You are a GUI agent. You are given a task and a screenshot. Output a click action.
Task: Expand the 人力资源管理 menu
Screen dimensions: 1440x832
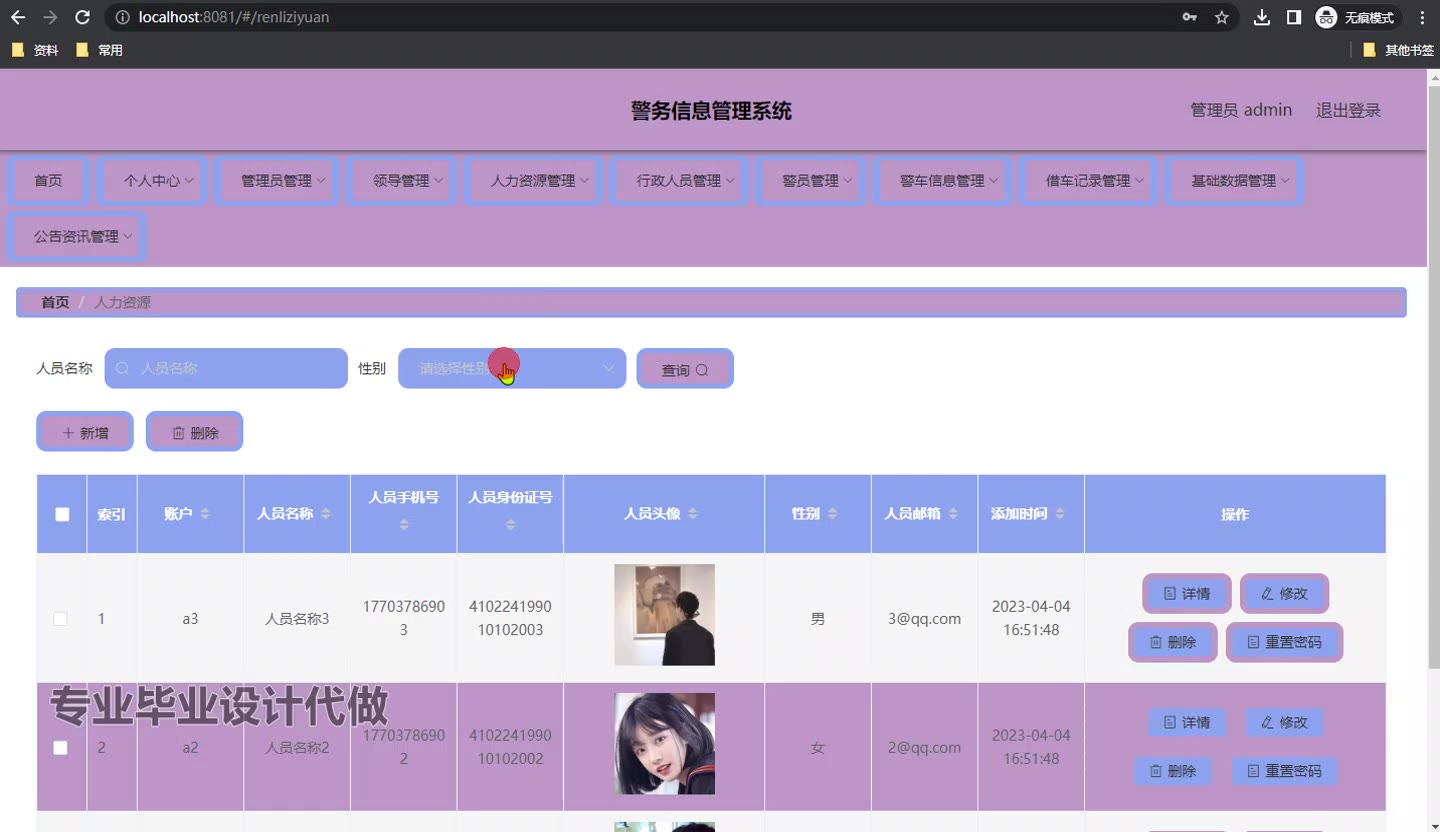[533, 181]
